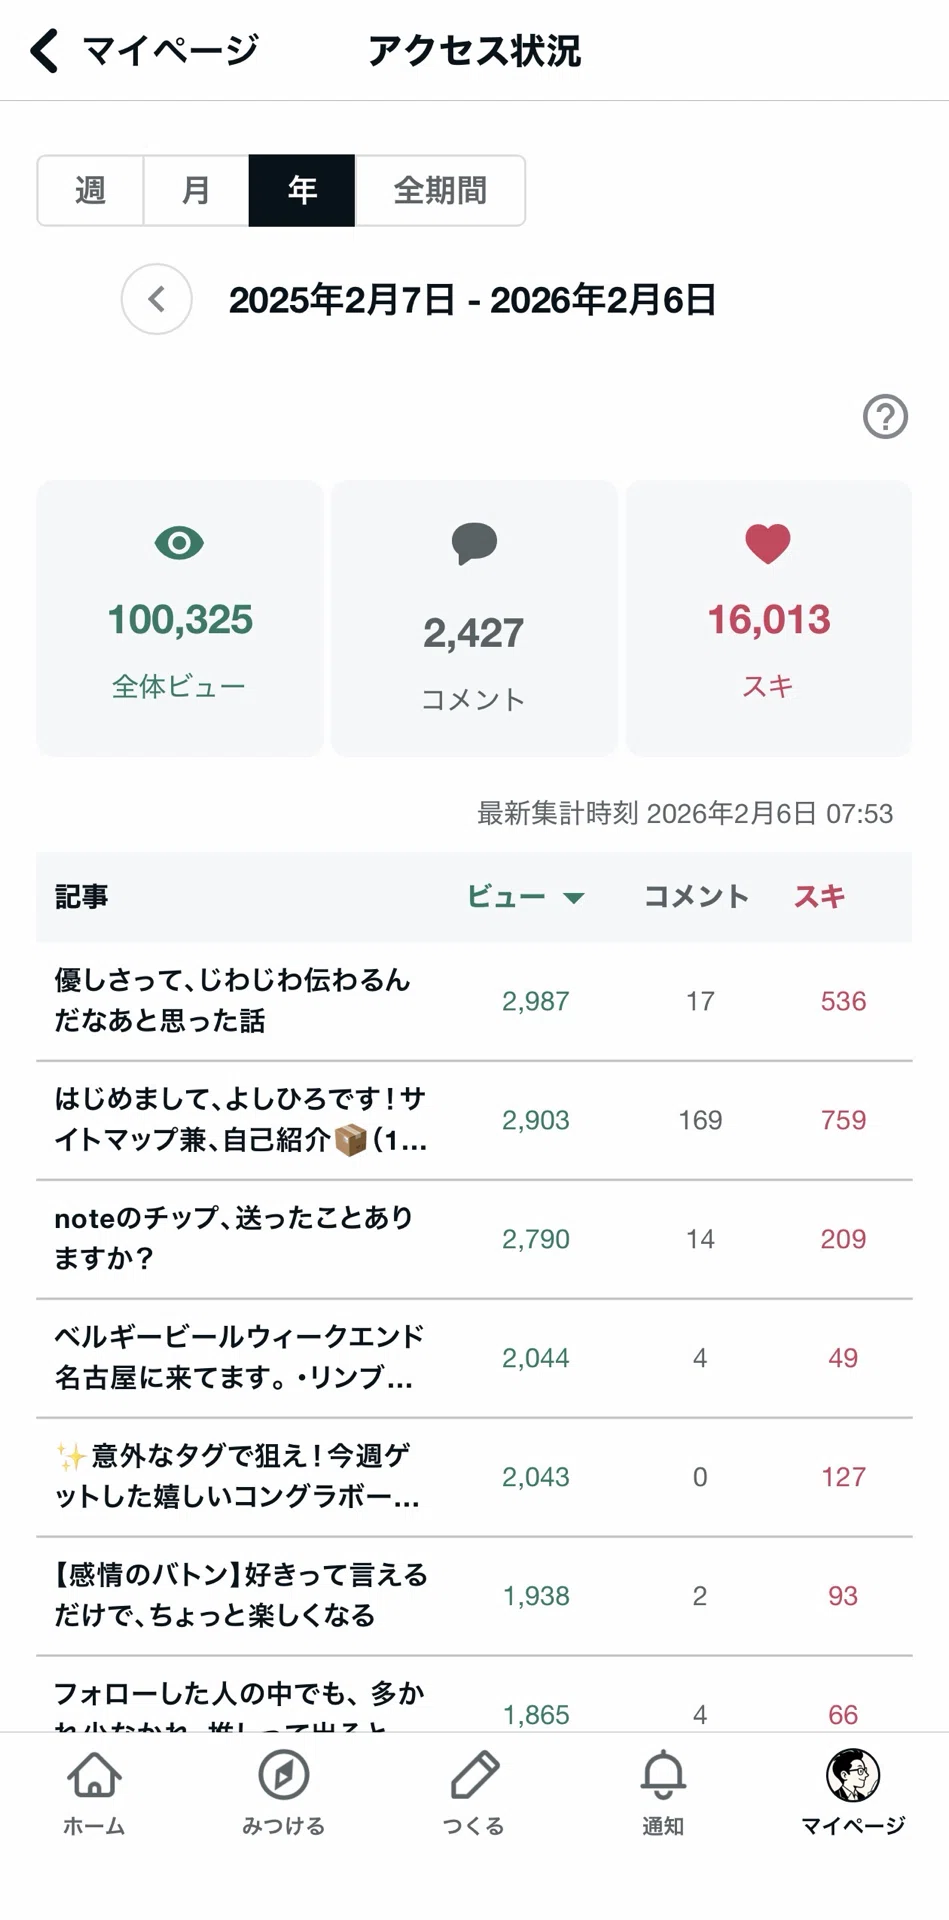Image resolution: width=949 pixels, height=1920 pixels.
Task: Open the マイページ profile avatar
Action: pyautogui.click(x=853, y=1775)
